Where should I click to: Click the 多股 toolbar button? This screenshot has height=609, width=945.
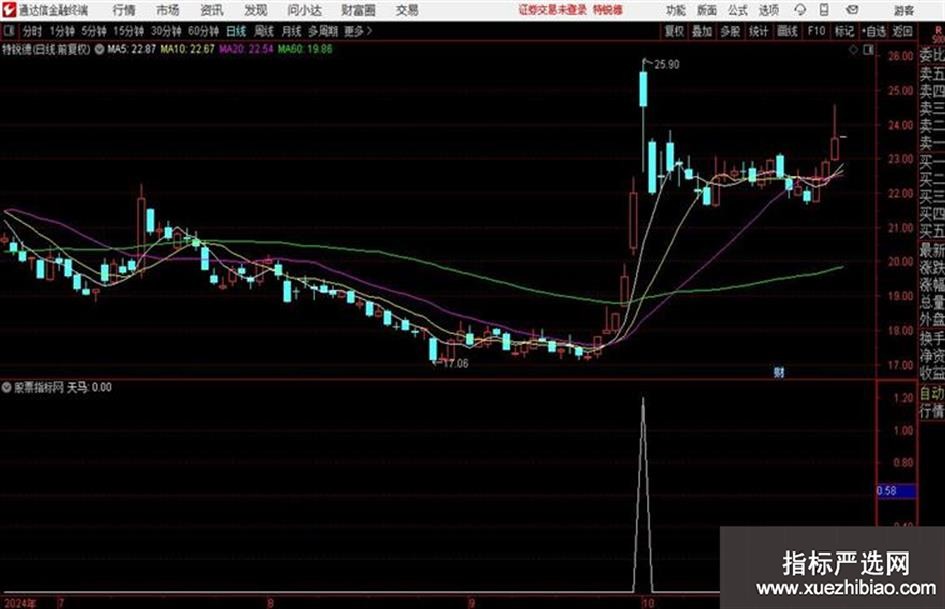730,31
